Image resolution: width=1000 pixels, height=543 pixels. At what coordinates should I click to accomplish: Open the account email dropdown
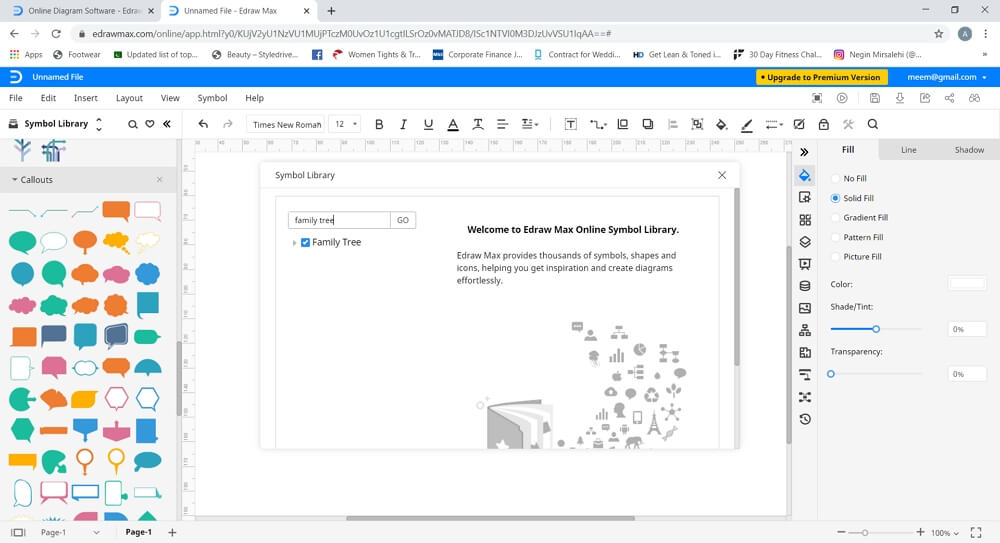tap(947, 77)
